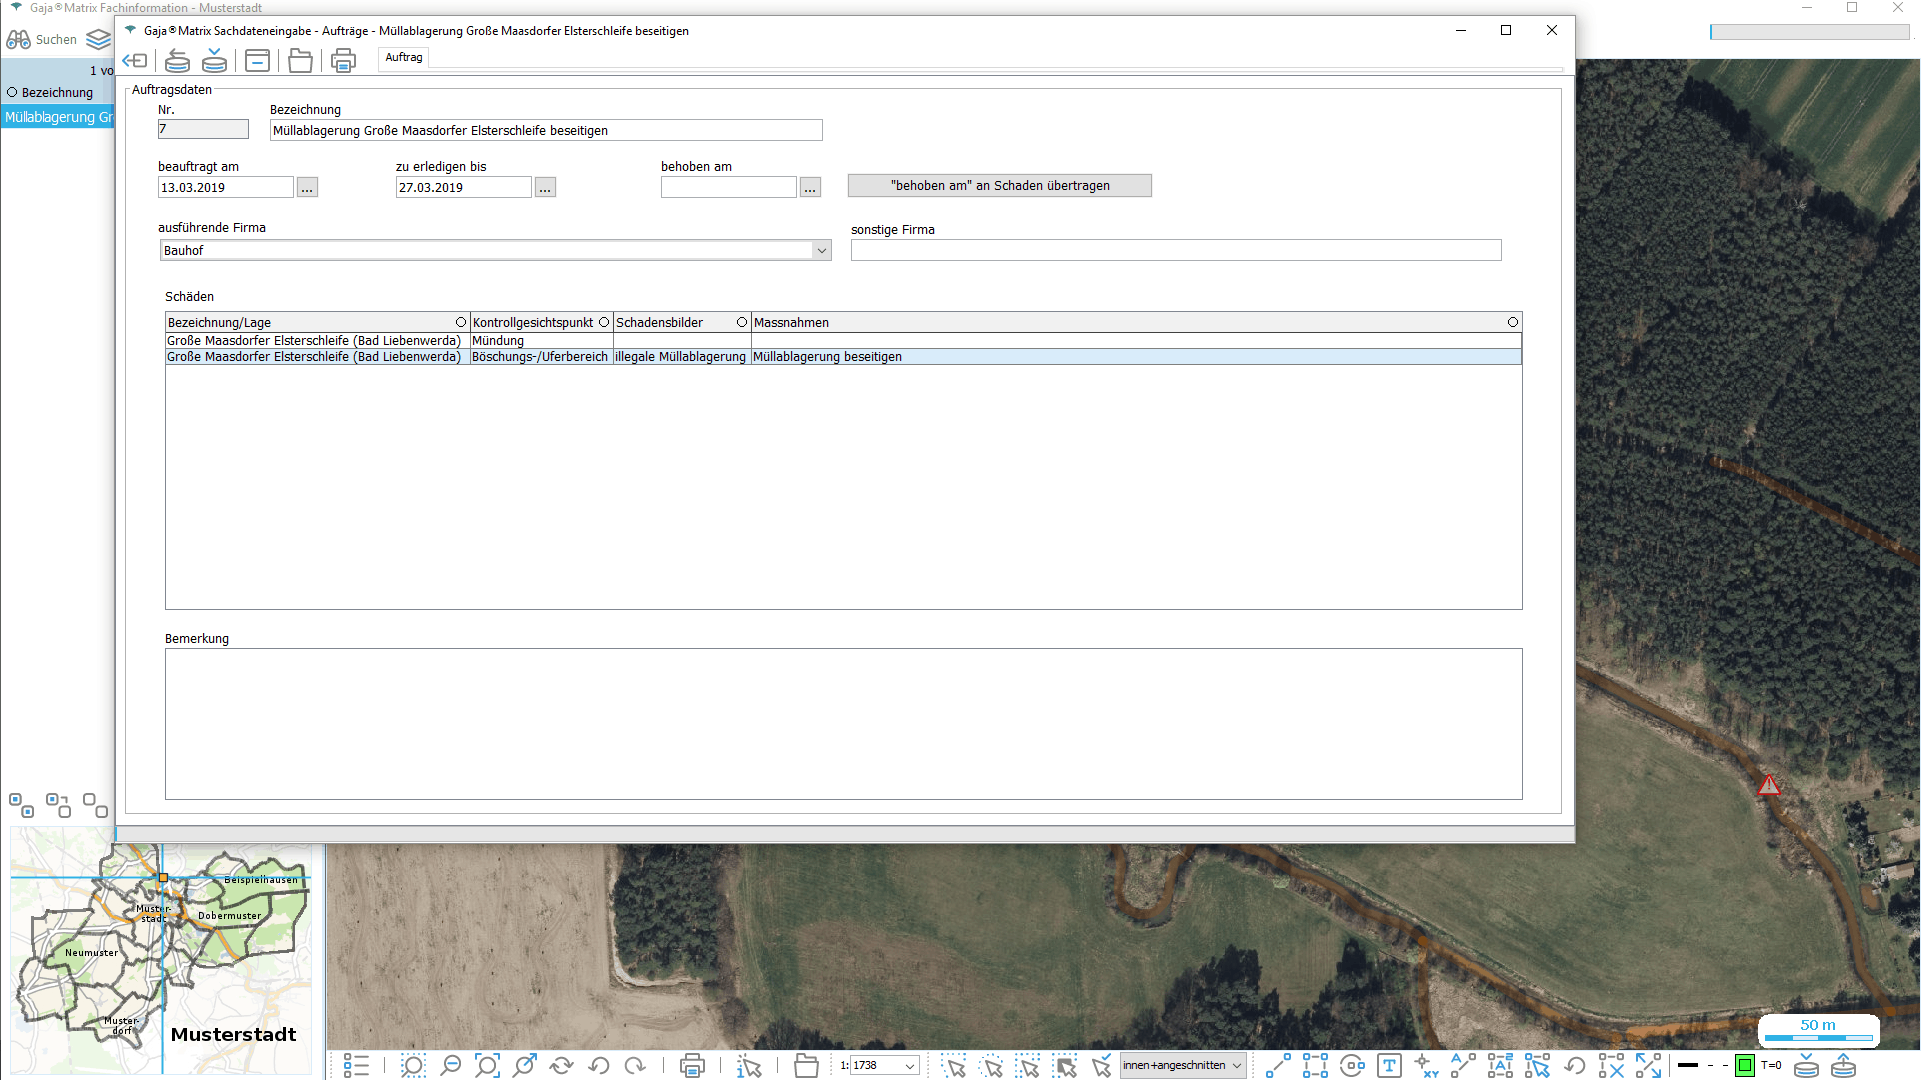Screen dimensions: 1921x1080
Task: Click the binoculars Suchen icon
Action: (18, 40)
